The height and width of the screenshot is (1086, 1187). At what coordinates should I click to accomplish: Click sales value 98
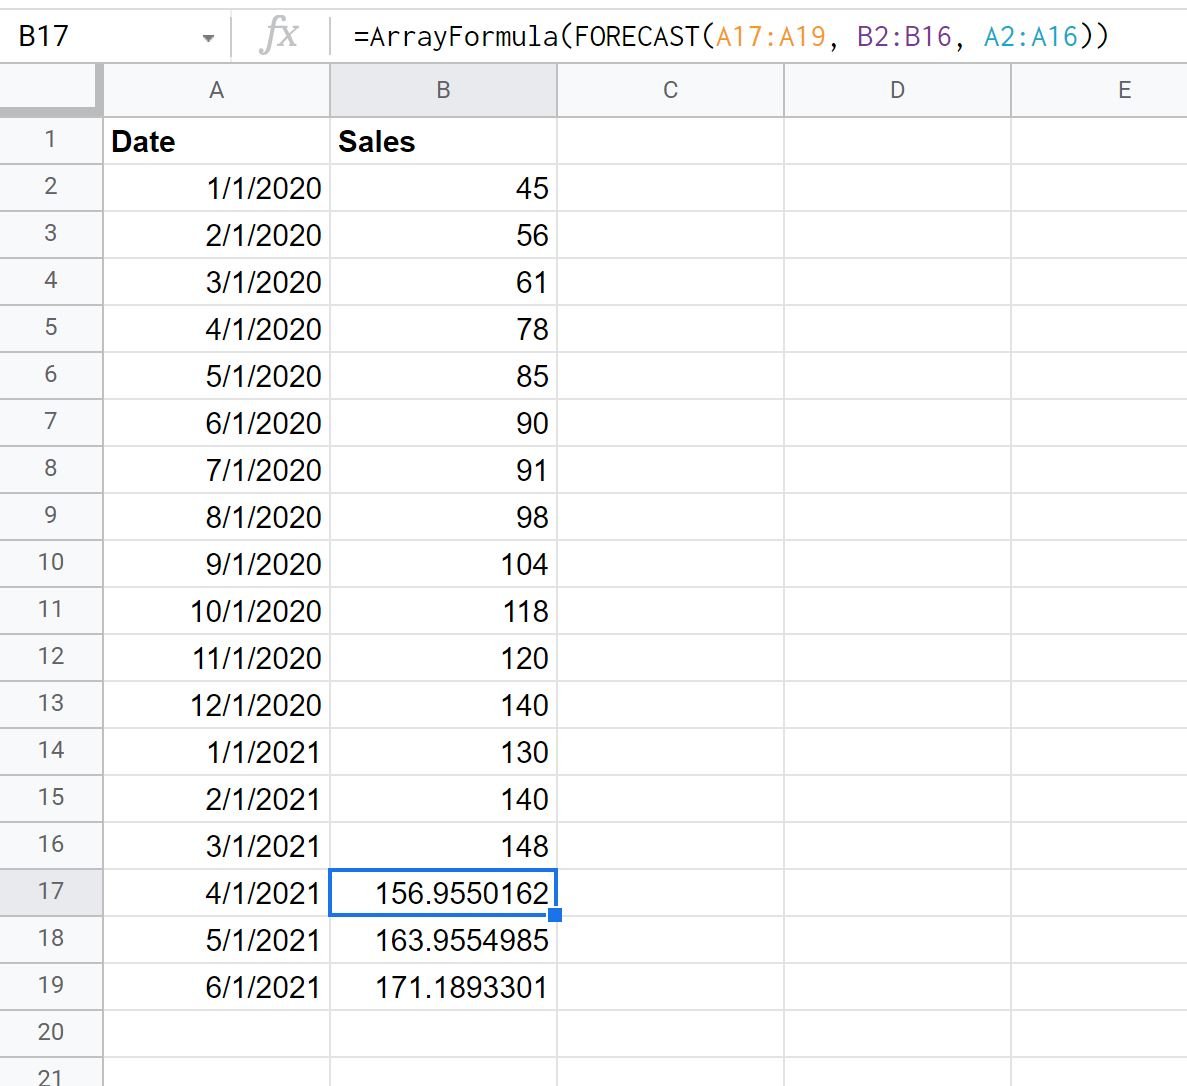click(x=444, y=517)
